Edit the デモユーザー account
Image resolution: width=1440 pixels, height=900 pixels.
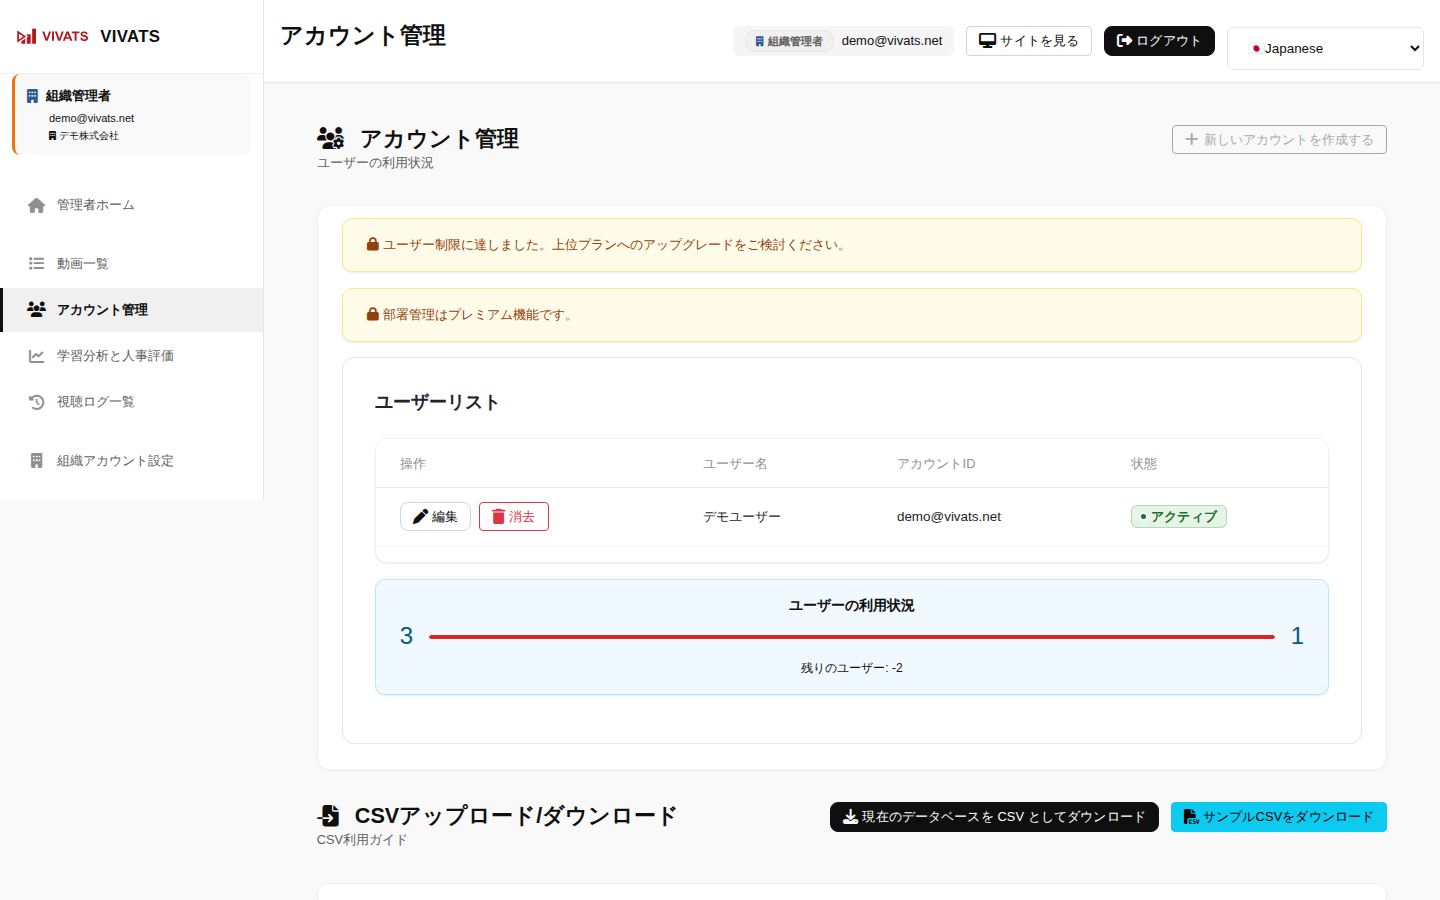[435, 517]
